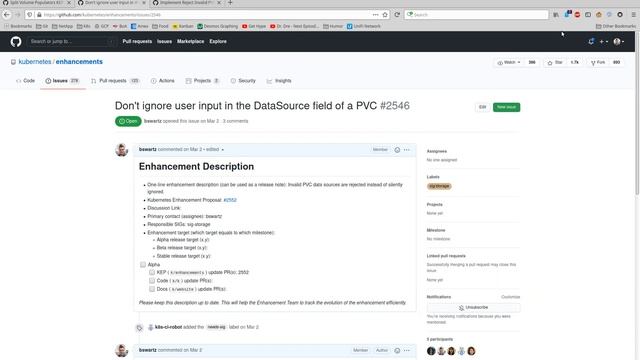
Task: Click the Customize notifications link
Action: point(510,297)
